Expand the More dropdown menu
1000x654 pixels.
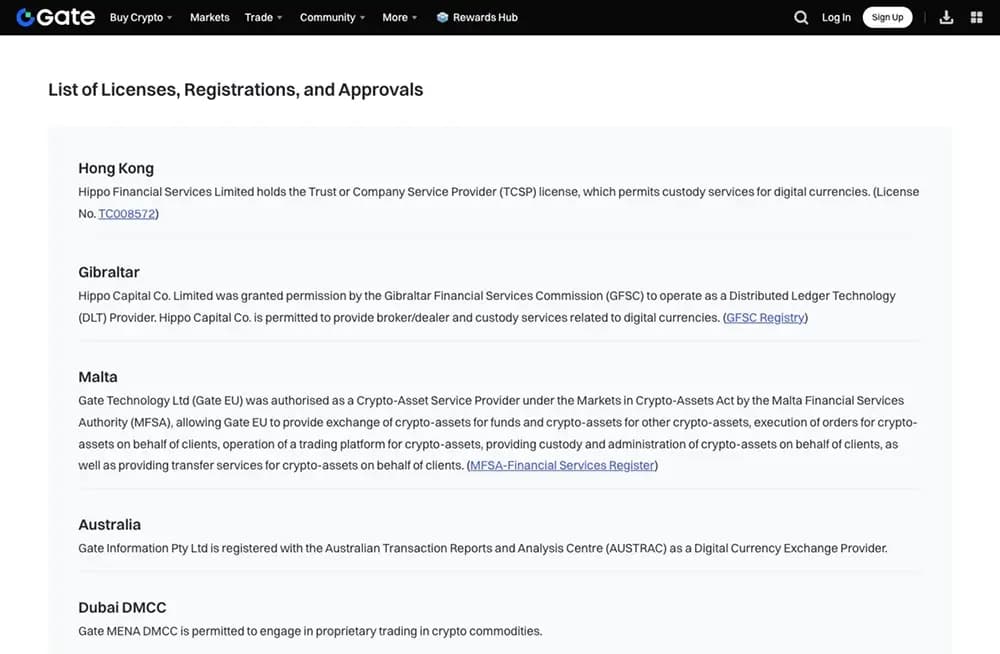click(x=400, y=17)
